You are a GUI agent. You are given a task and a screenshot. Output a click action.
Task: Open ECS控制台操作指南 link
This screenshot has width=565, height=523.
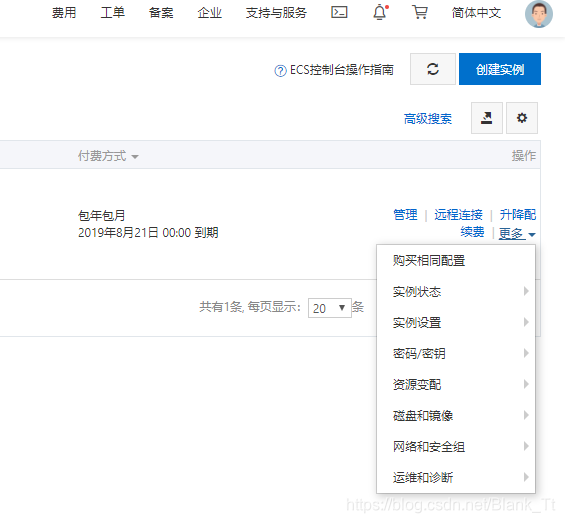click(x=342, y=70)
